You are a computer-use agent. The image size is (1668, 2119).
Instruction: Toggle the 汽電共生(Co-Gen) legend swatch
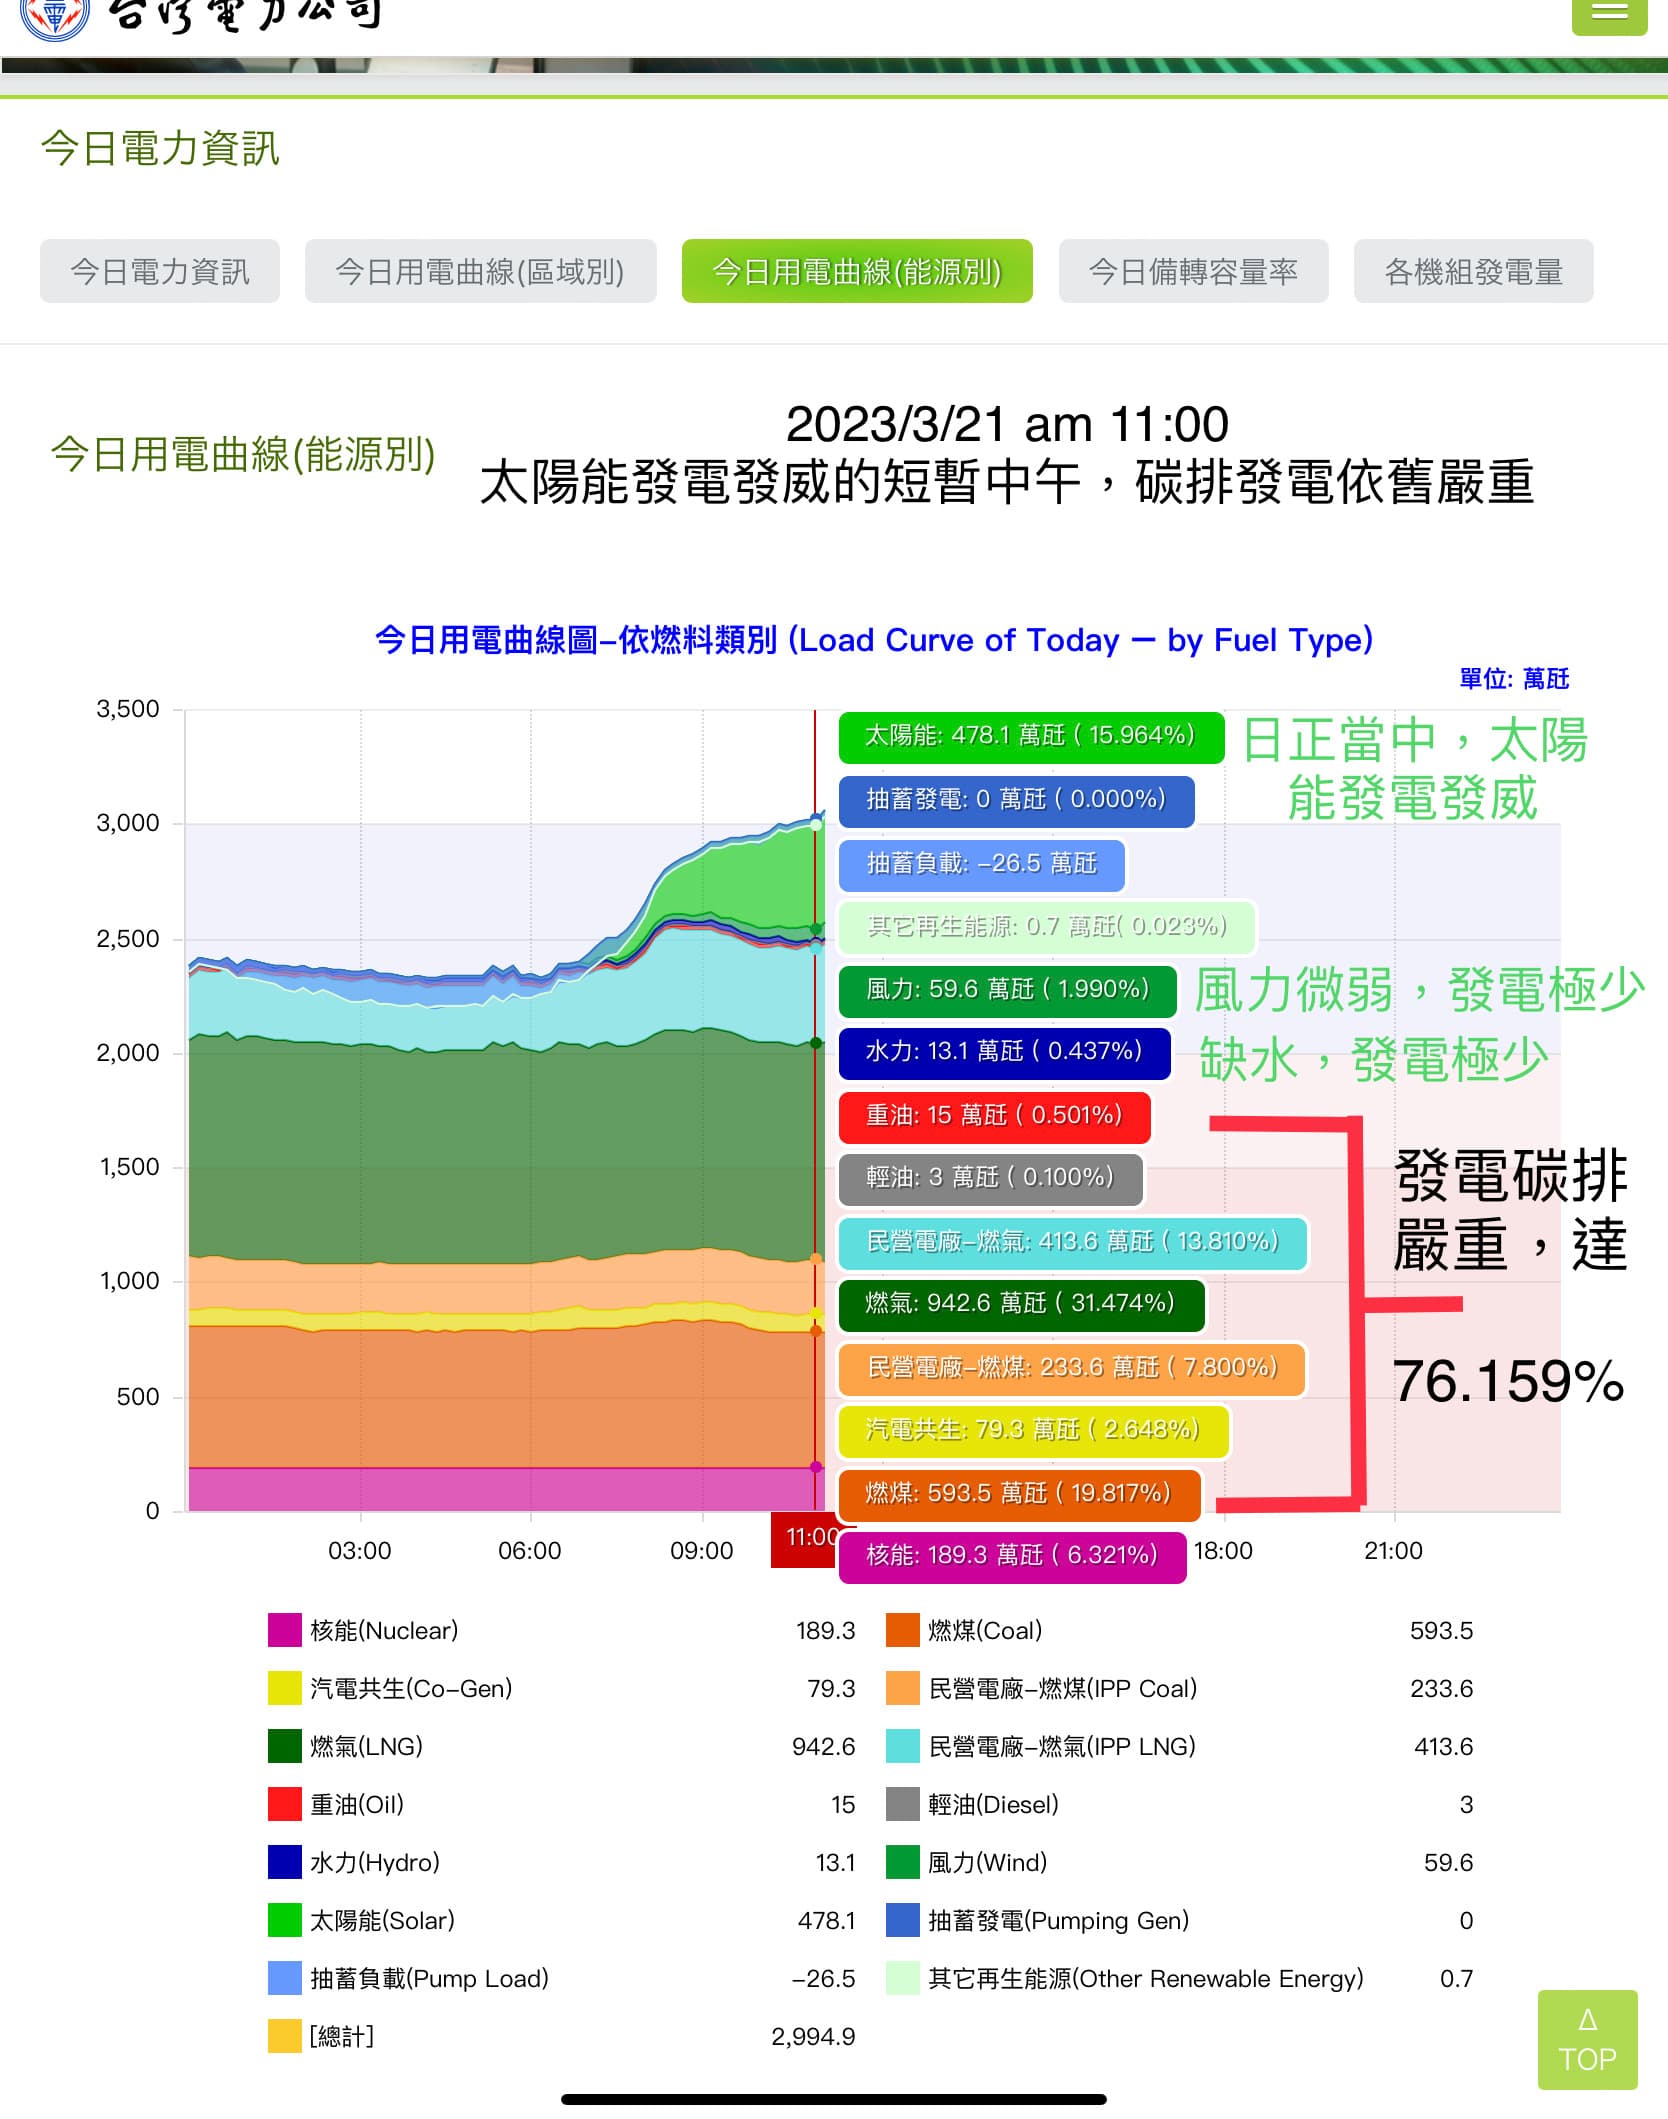(x=285, y=1688)
